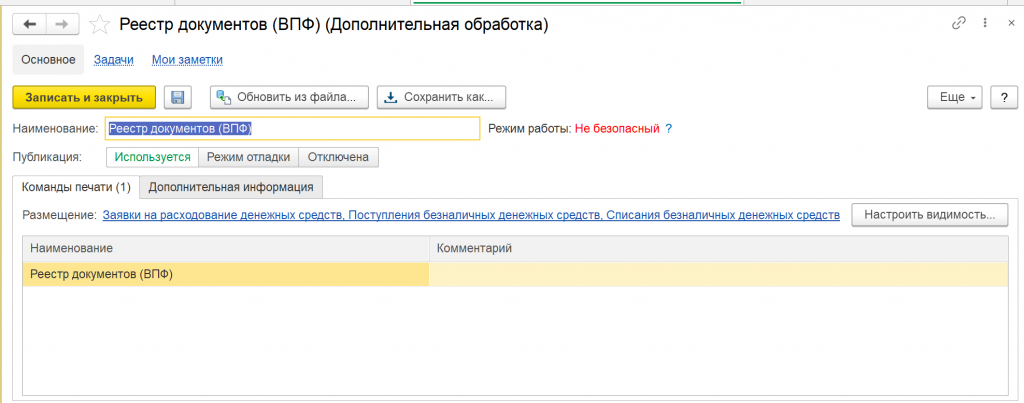Add form to favorites star
The image size is (1024, 403).
(x=100, y=24)
